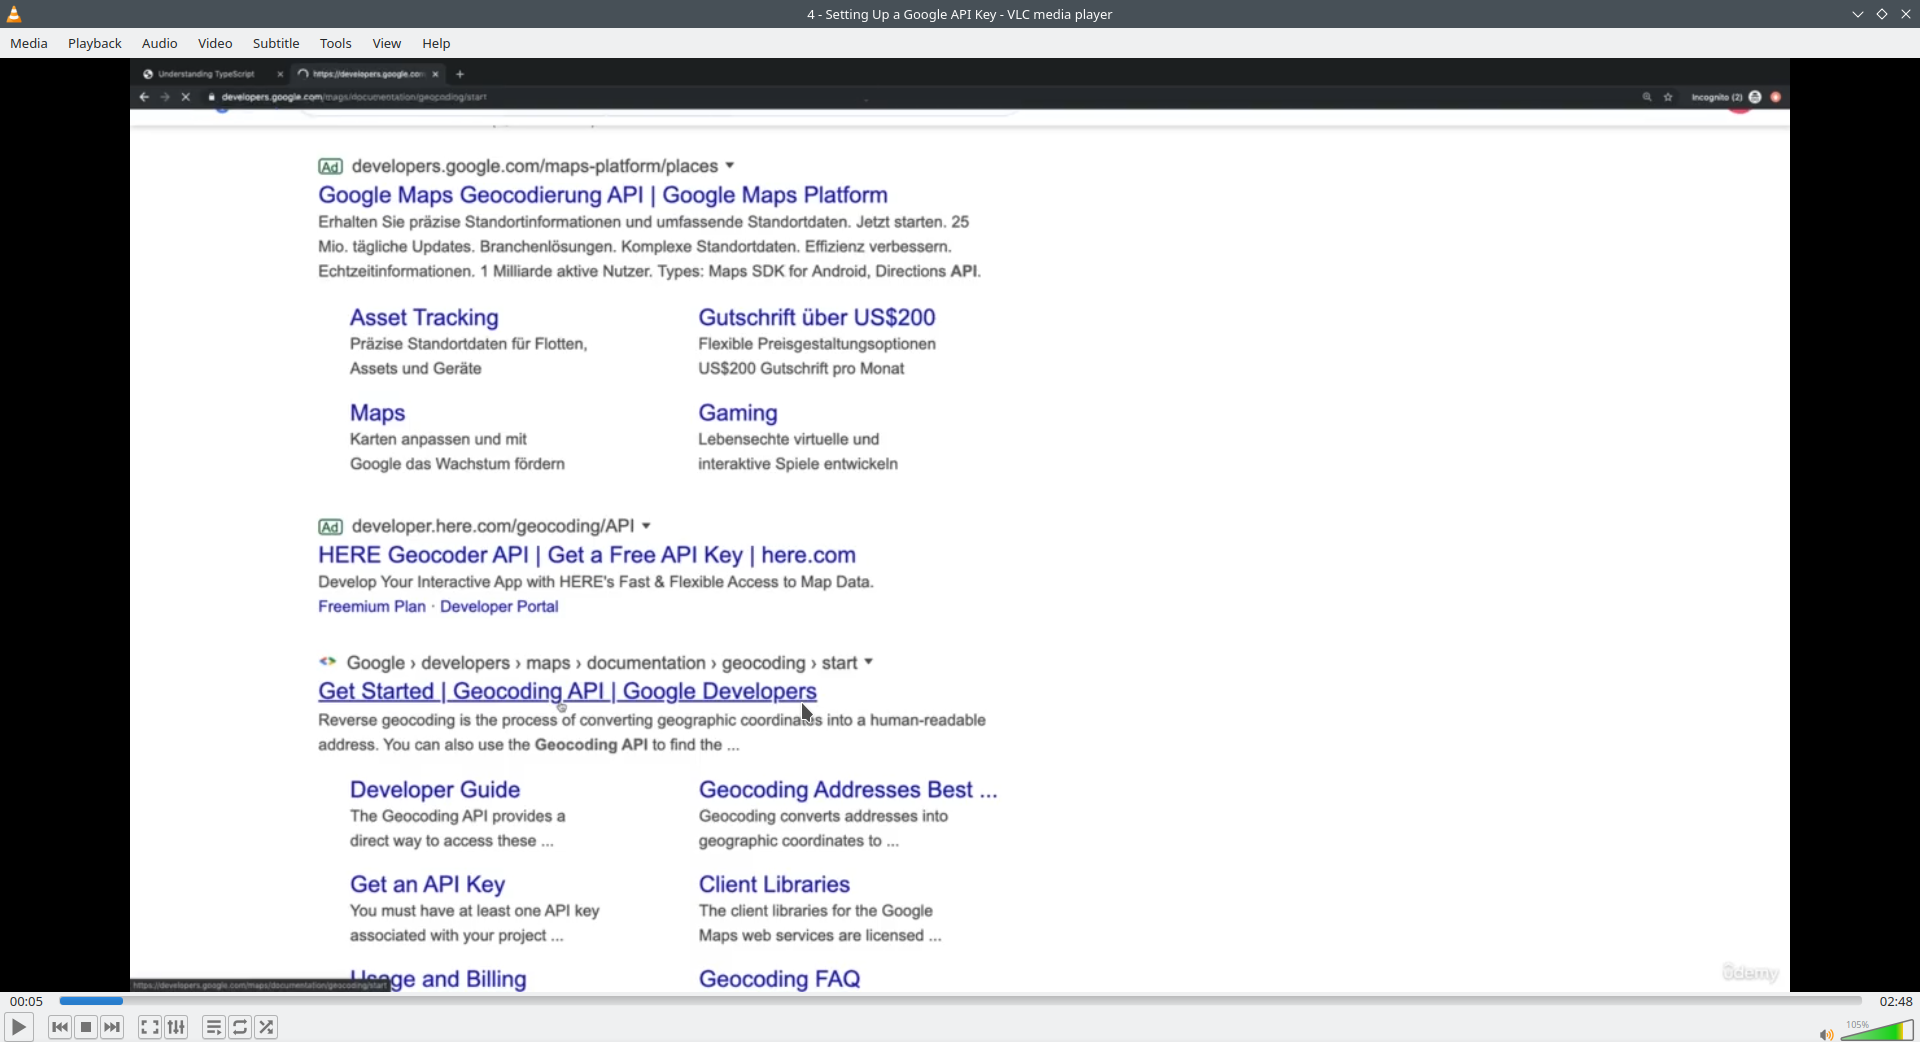Click the browser address bar URL in video
Screen dimensions: 1920x1042
(x=354, y=97)
